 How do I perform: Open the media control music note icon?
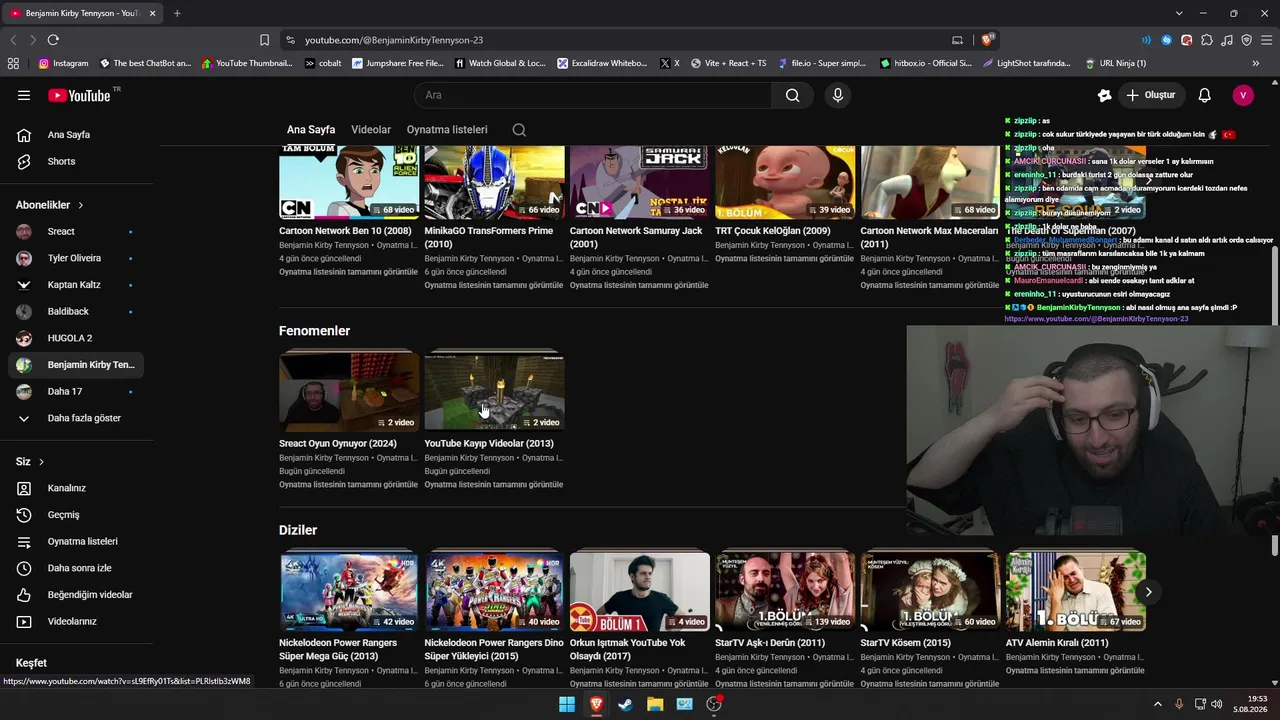1227,40
